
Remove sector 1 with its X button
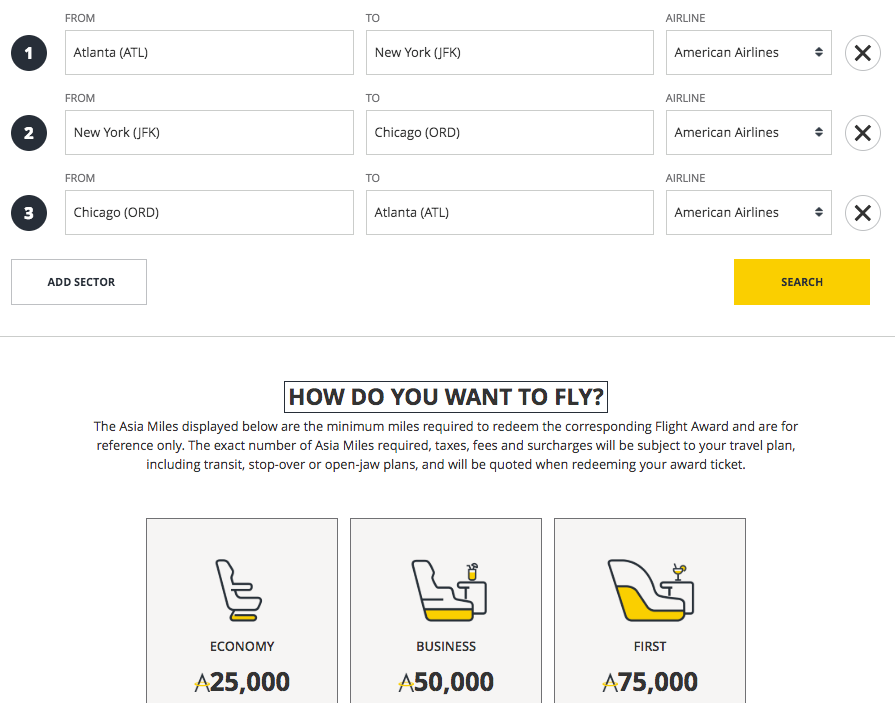click(x=862, y=53)
